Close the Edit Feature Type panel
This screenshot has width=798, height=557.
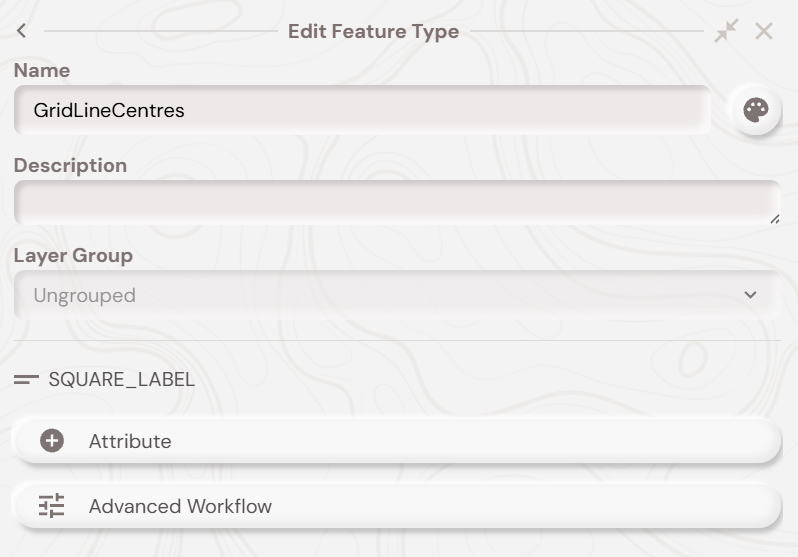pyautogui.click(x=764, y=31)
